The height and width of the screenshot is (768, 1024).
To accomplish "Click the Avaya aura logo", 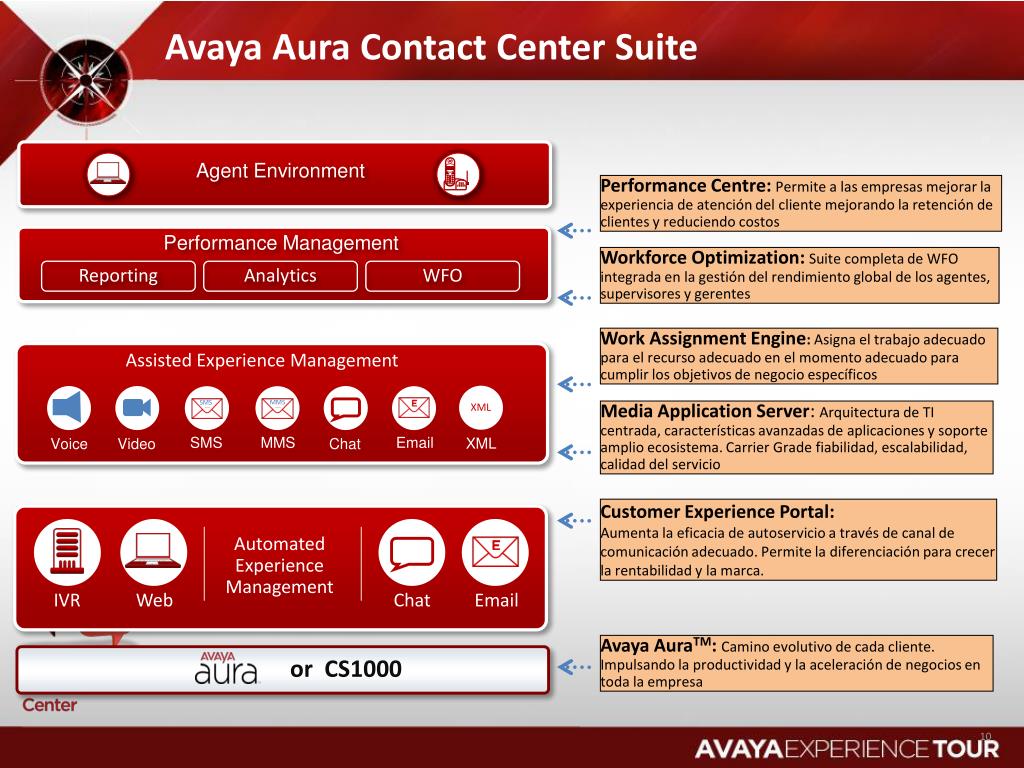I will pos(226,667).
